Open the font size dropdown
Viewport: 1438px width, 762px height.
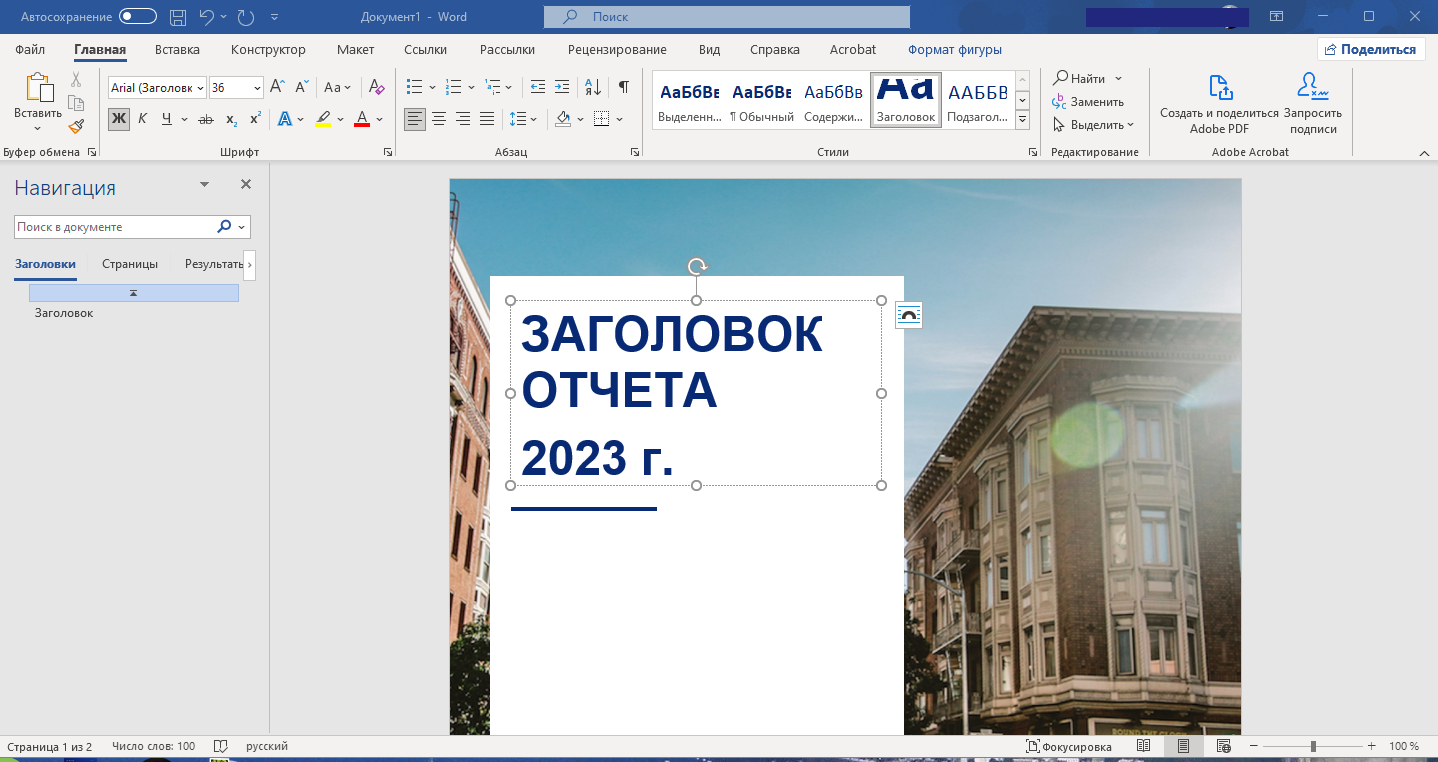[256, 88]
